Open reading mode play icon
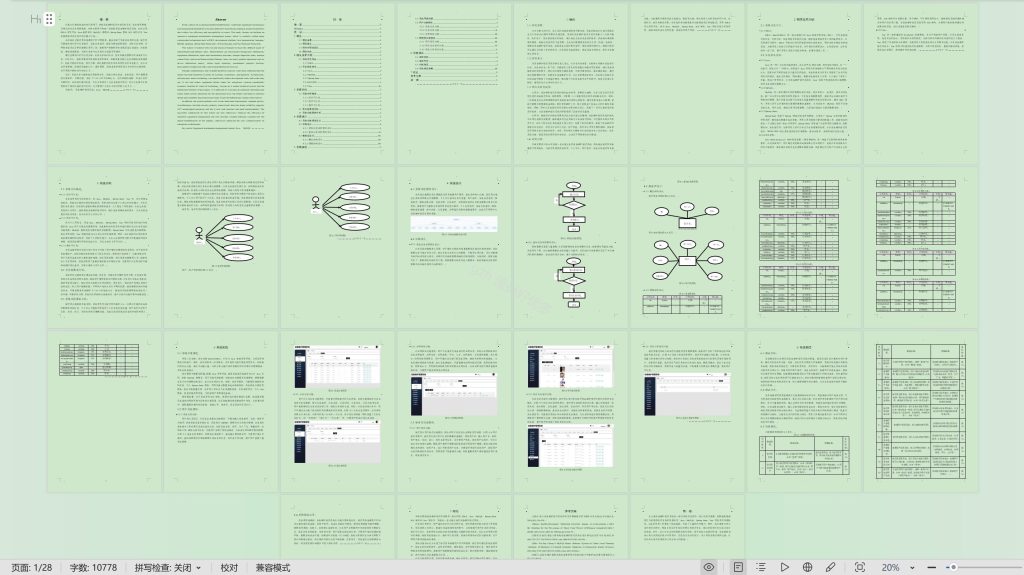The height and width of the screenshot is (575, 1024). click(x=784, y=567)
